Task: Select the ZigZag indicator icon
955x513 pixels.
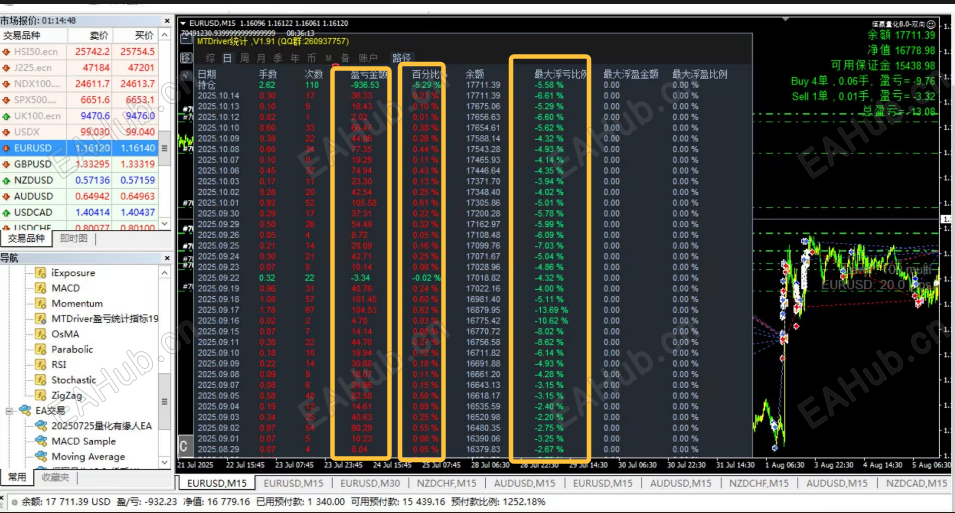Action: [41, 395]
